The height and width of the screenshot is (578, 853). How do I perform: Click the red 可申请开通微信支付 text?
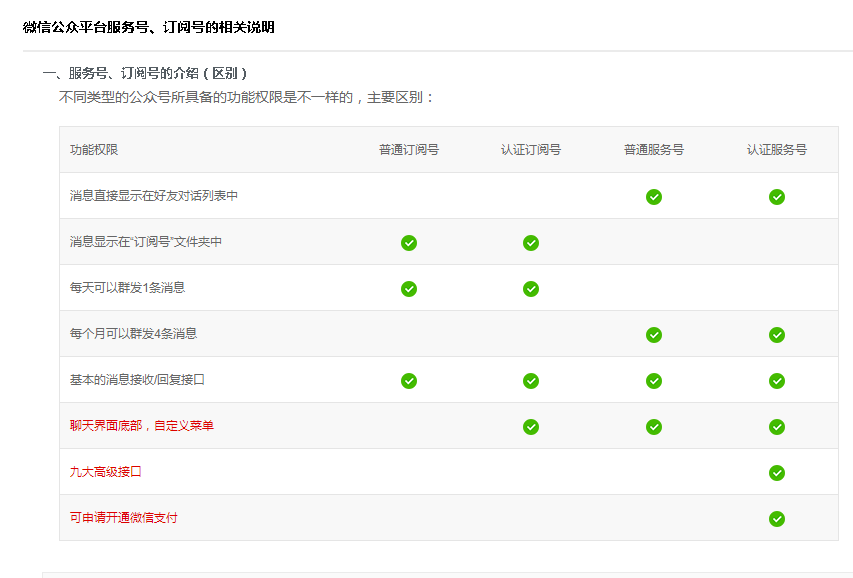(x=124, y=518)
